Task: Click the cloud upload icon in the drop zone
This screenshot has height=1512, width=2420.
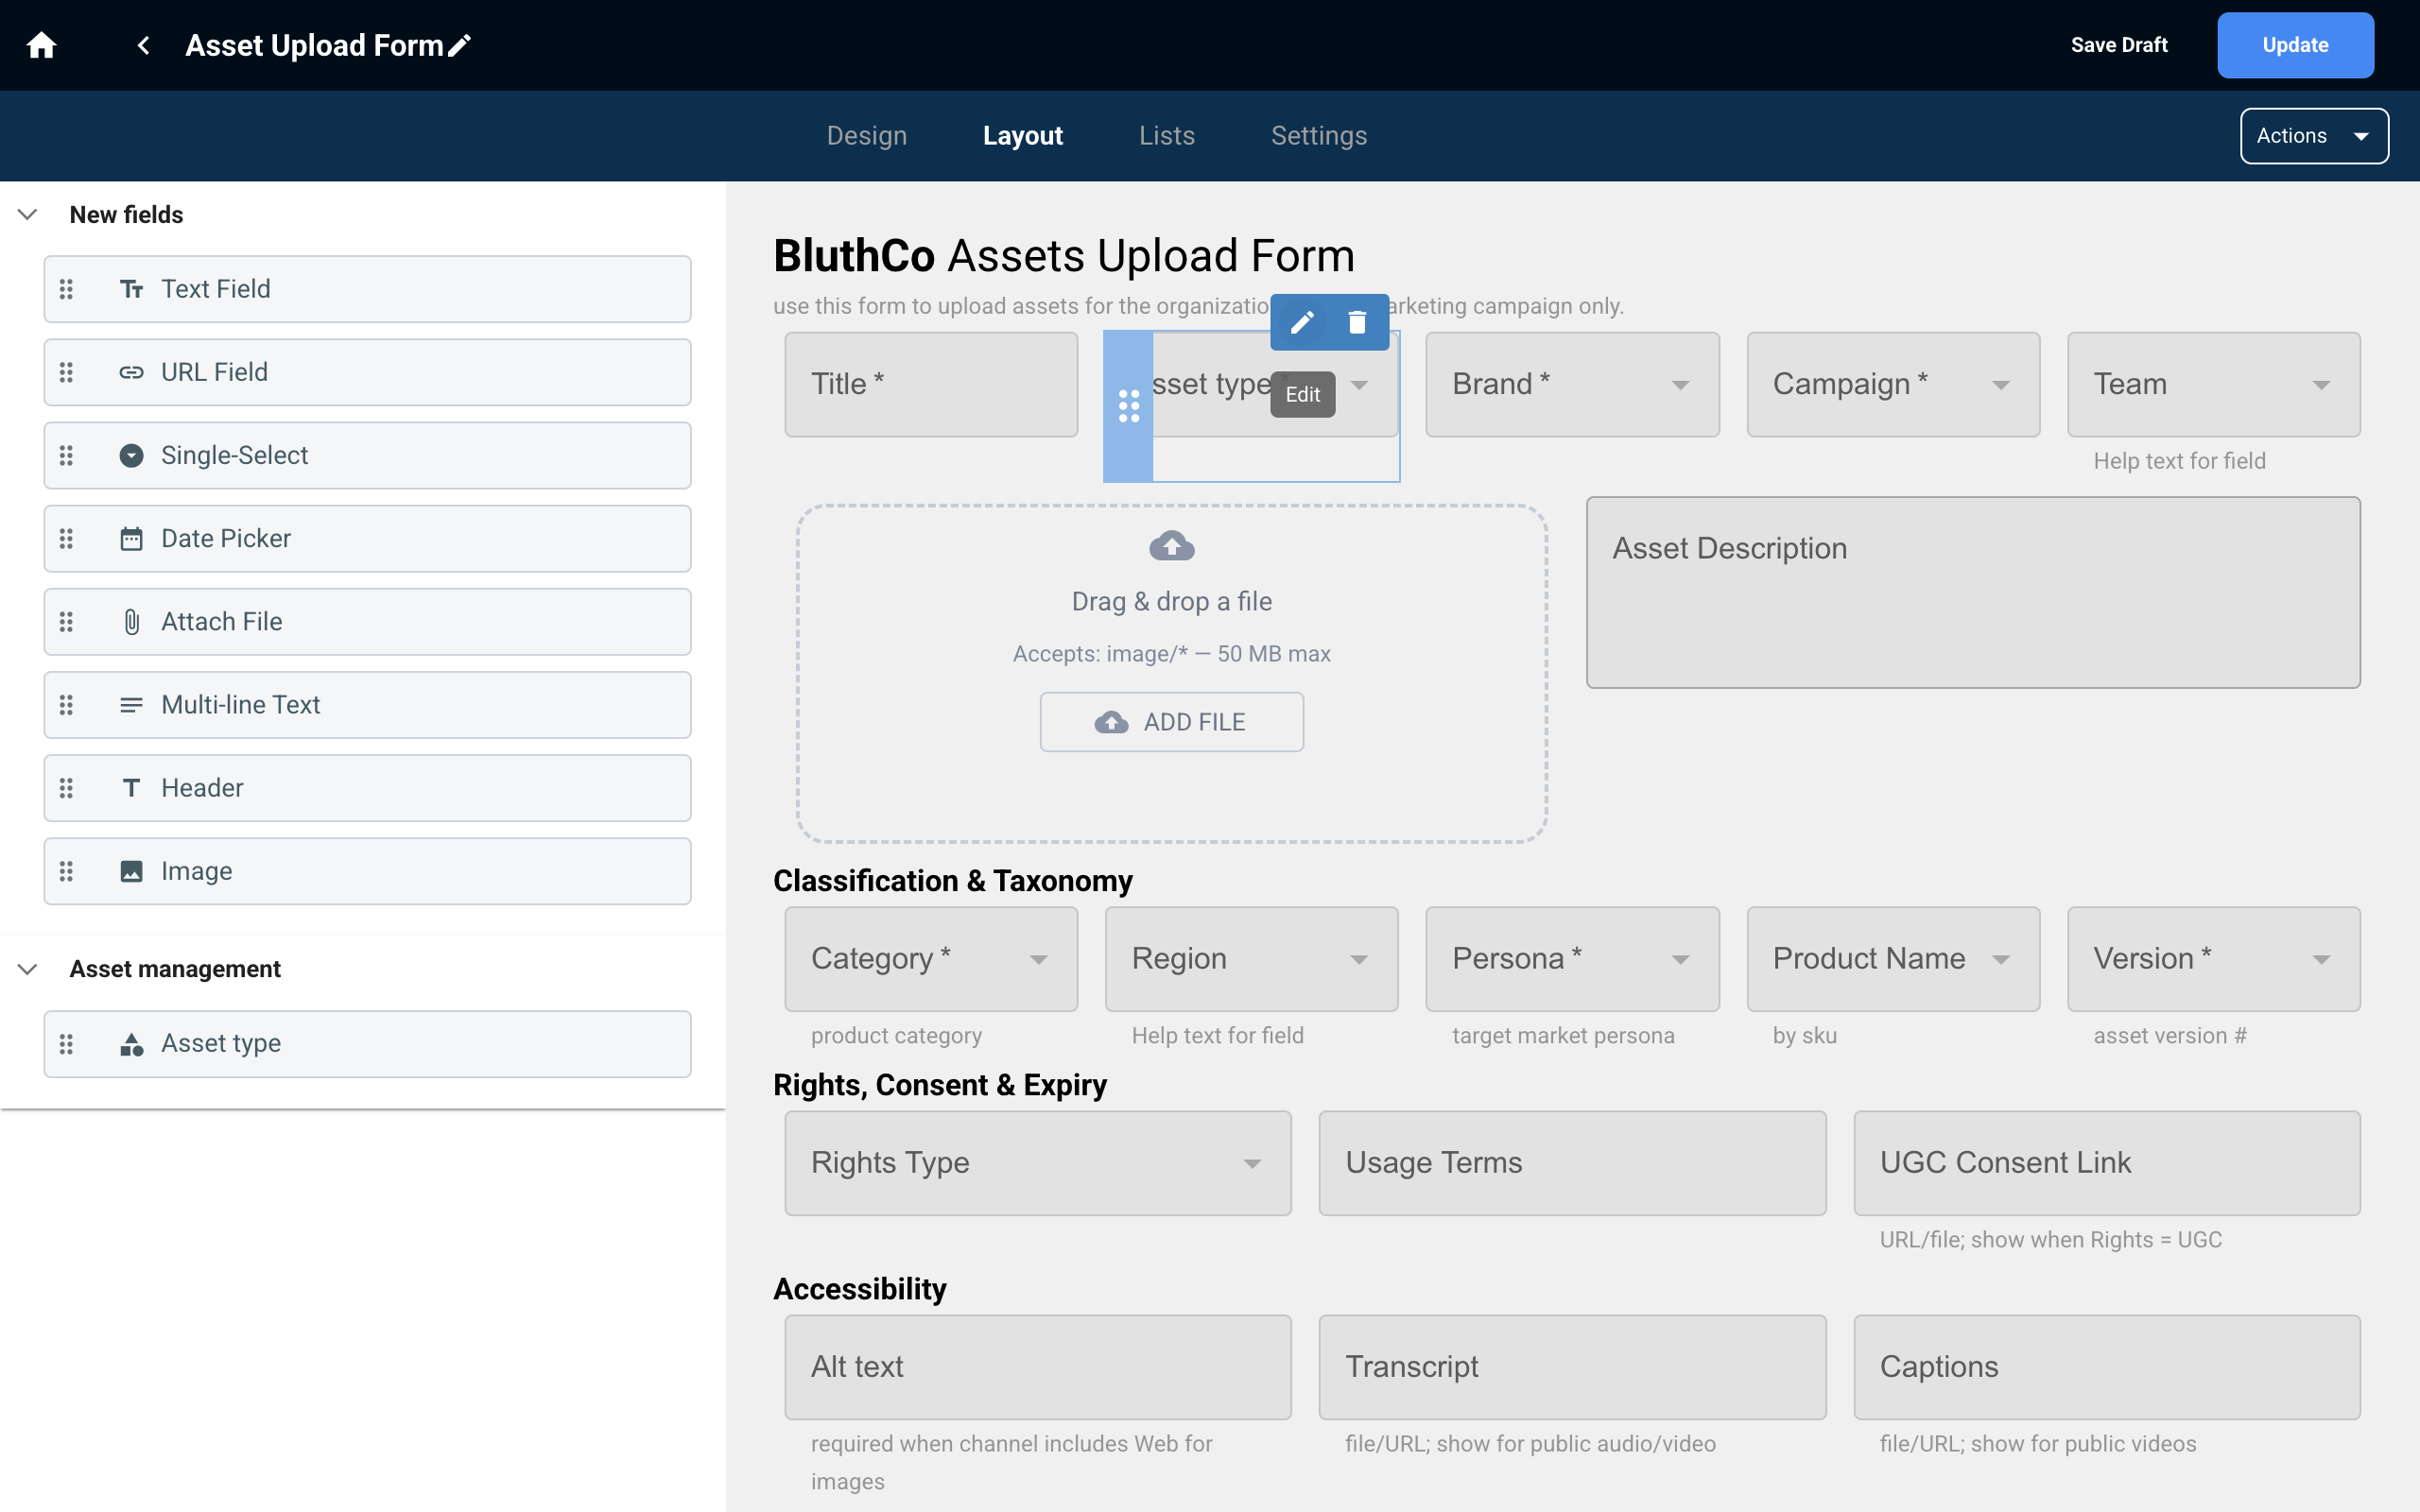Action: point(1171,546)
